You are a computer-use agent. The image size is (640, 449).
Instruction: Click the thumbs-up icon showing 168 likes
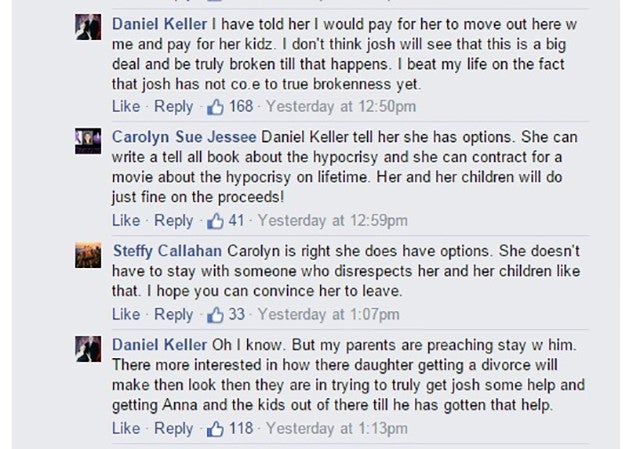215,106
